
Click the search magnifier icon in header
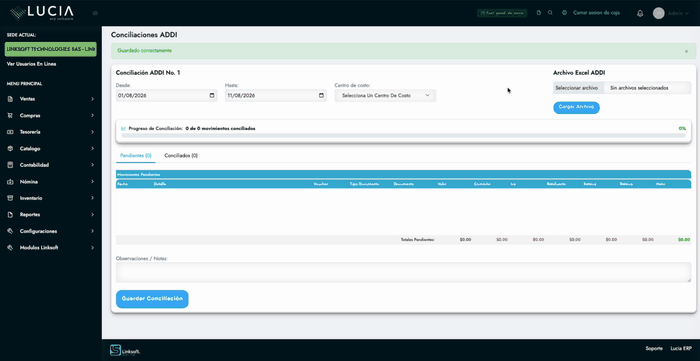click(550, 13)
